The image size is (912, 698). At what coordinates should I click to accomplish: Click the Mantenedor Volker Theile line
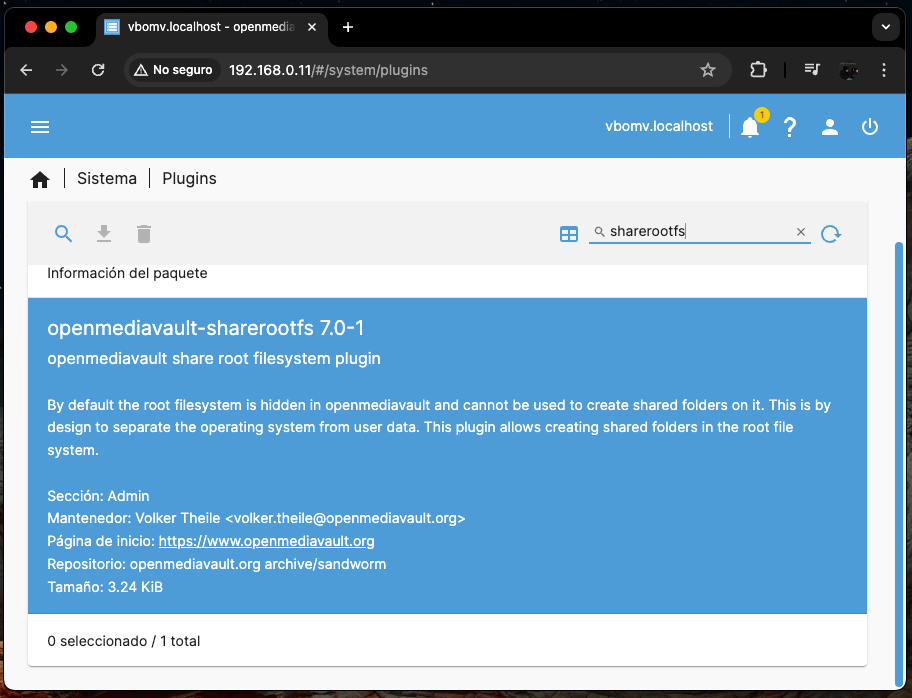pos(256,518)
